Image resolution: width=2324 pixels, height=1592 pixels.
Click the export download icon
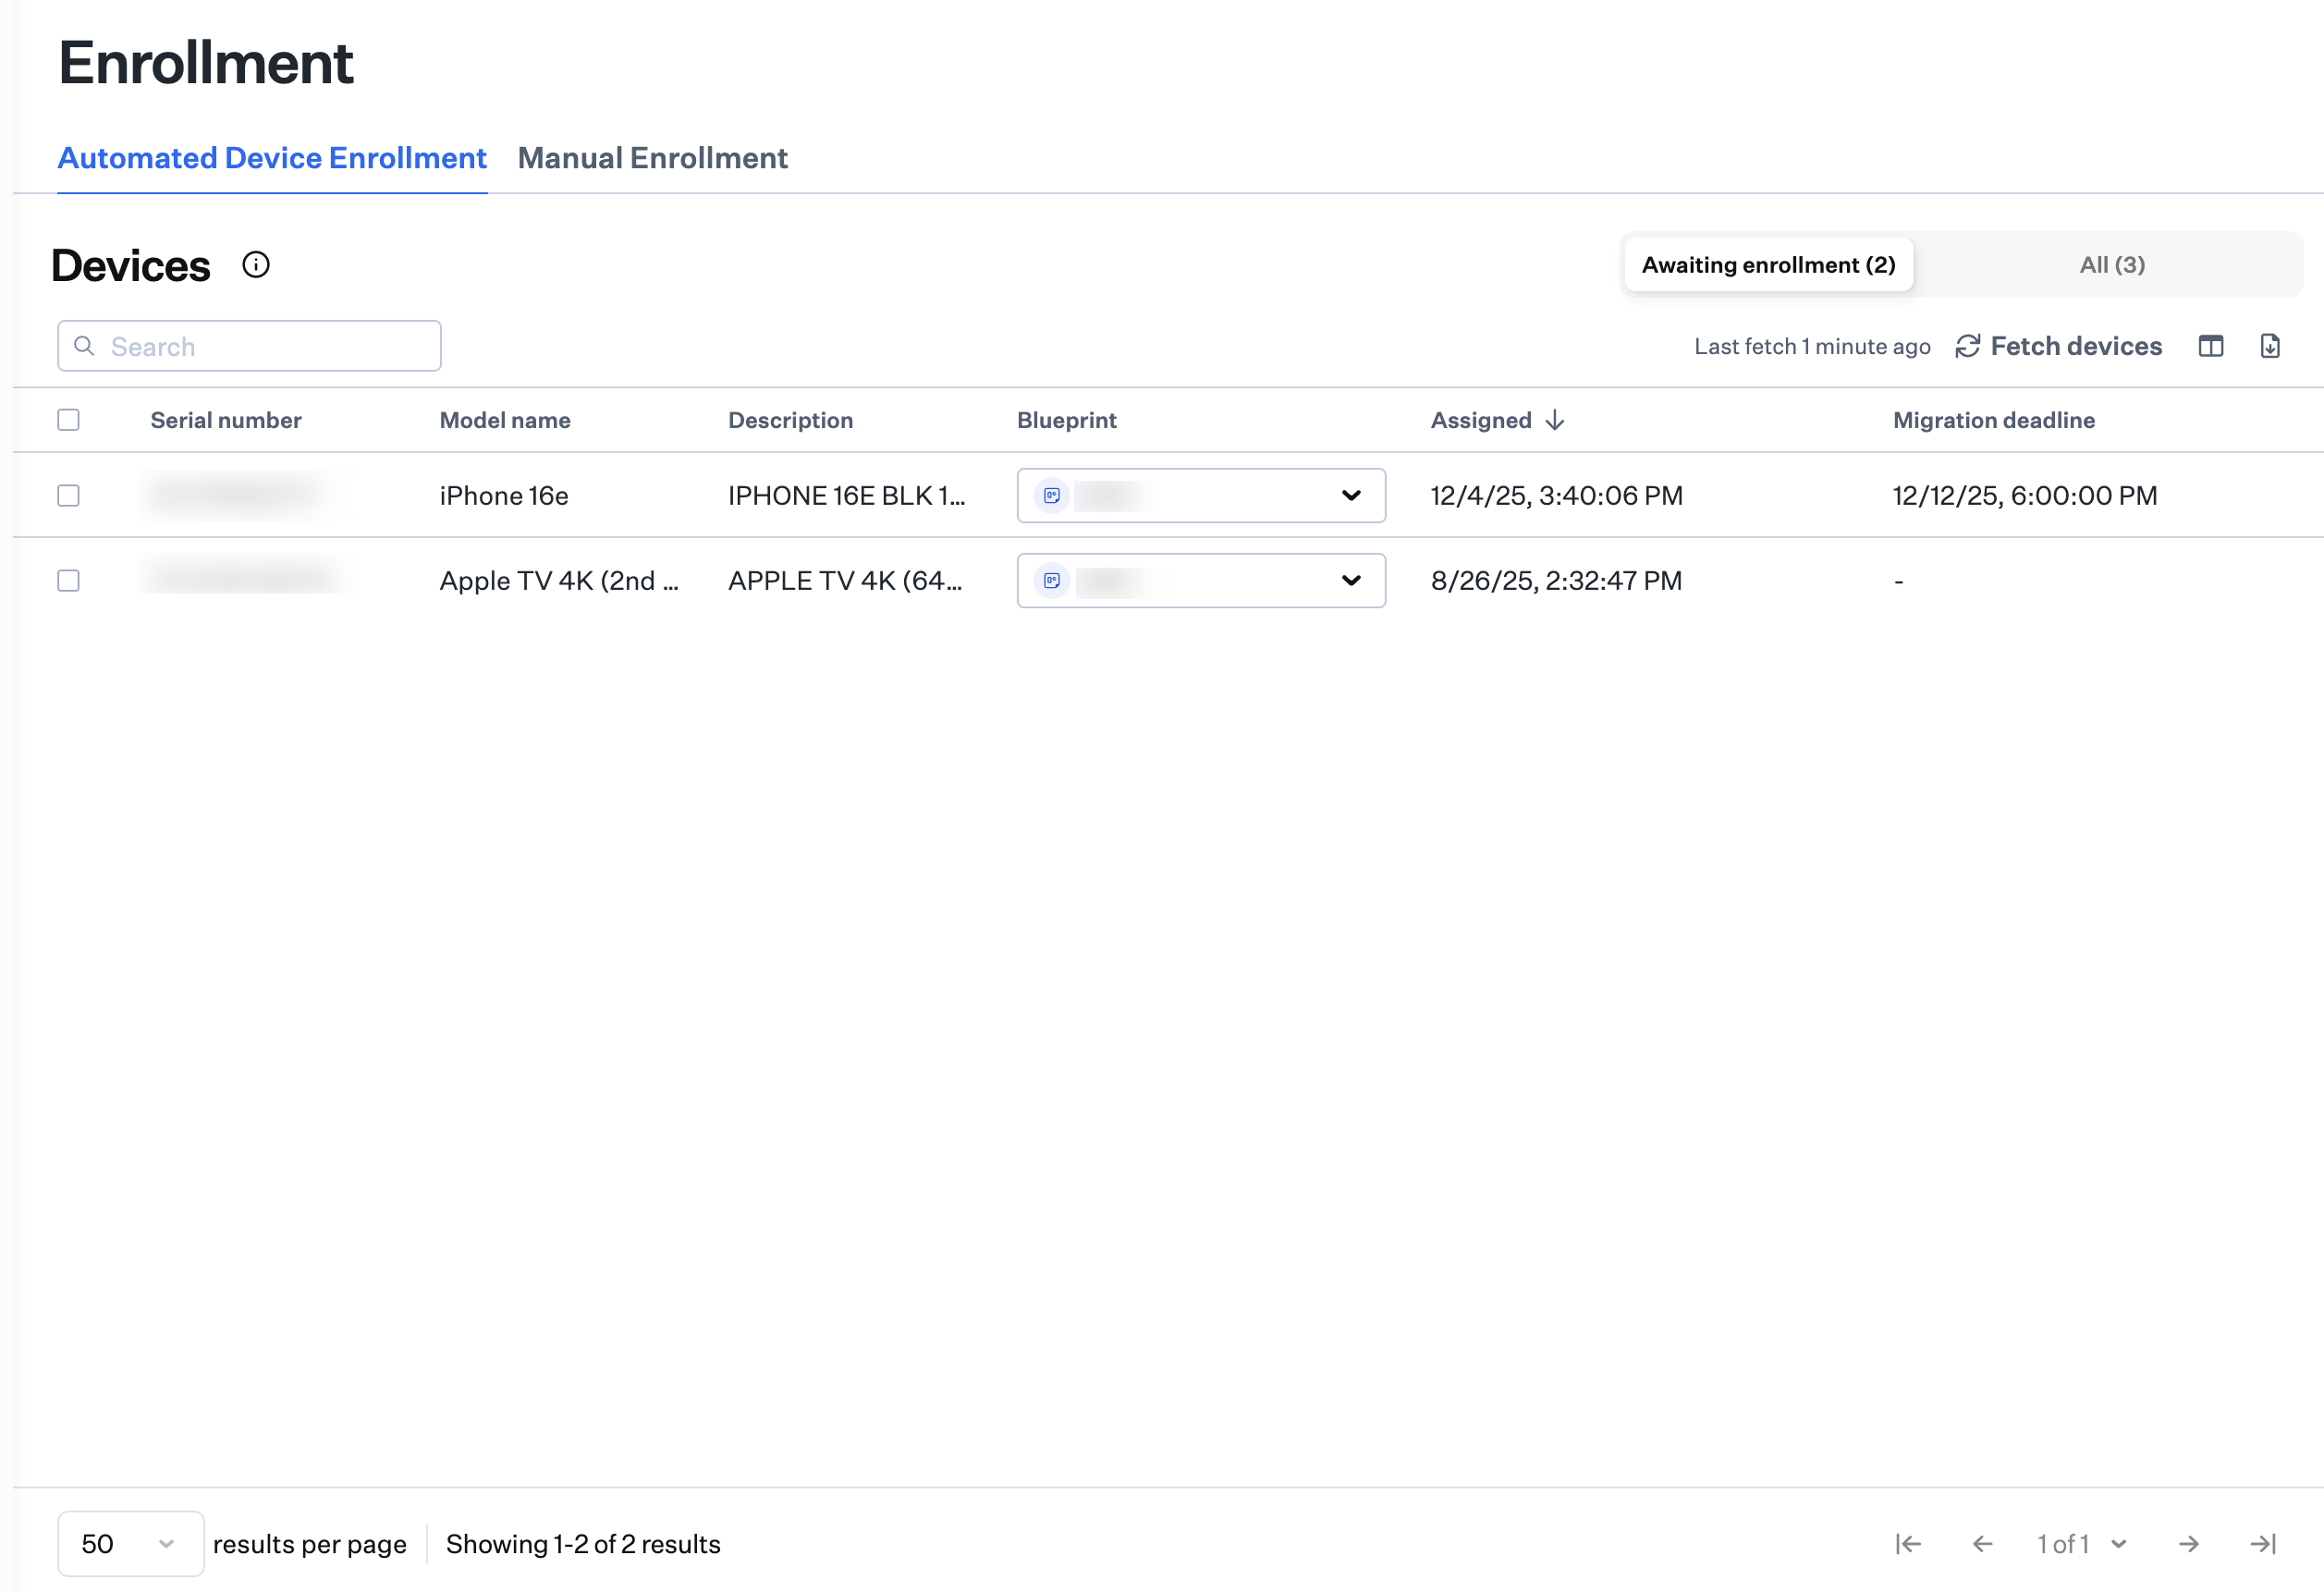(x=2270, y=346)
